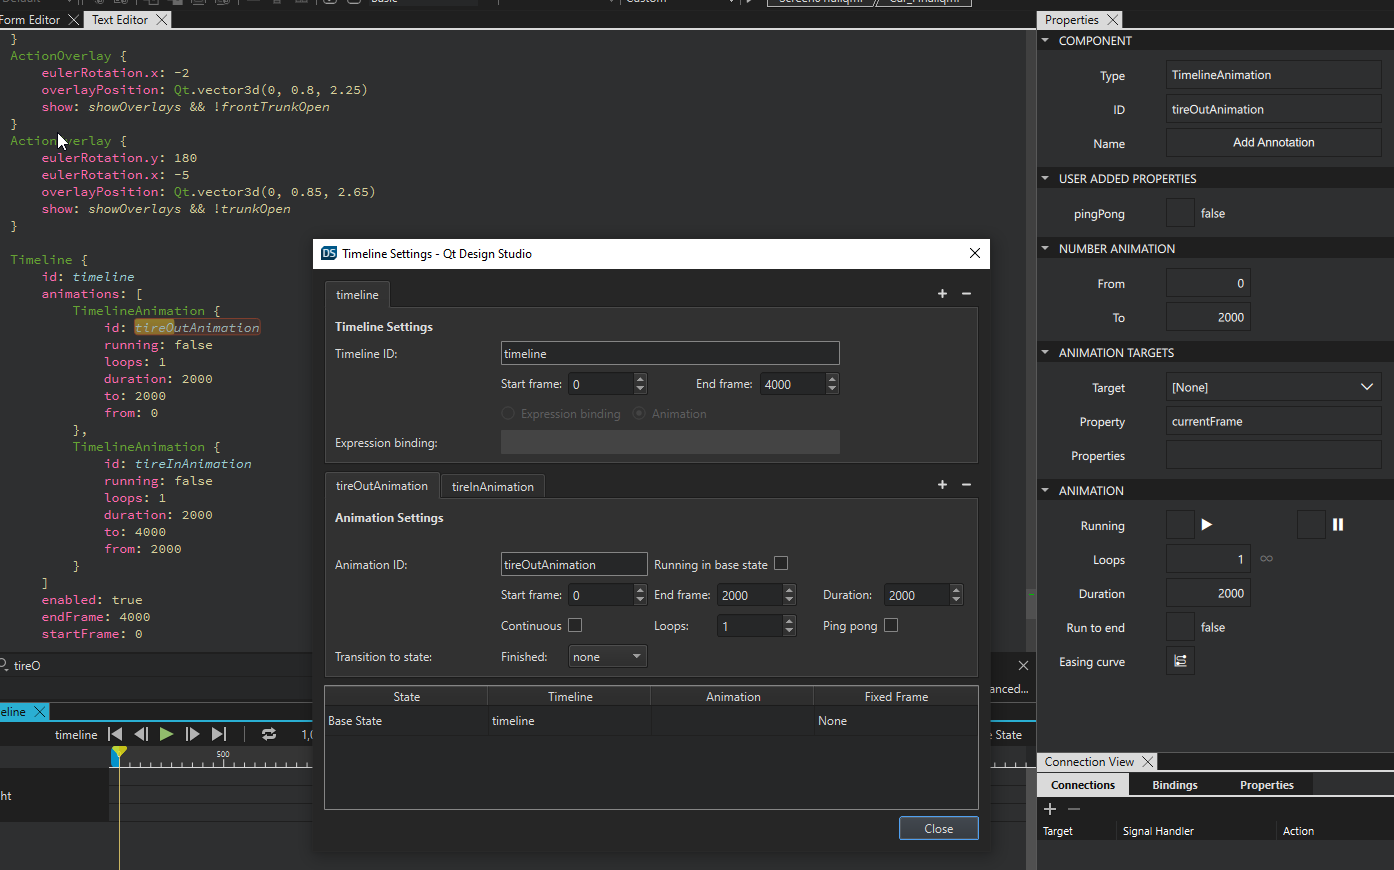Switch to the tireInAnimation tab
The width and height of the screenshot is (1394, 870).
coord(492,487)
